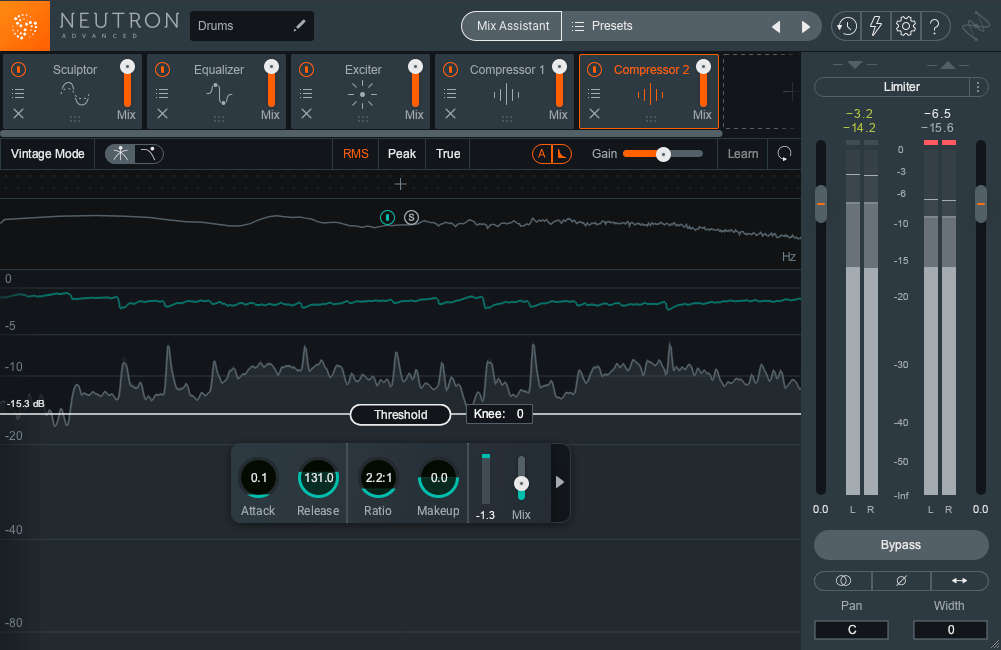Remove the Compressor 2 module

pos(594,114)
